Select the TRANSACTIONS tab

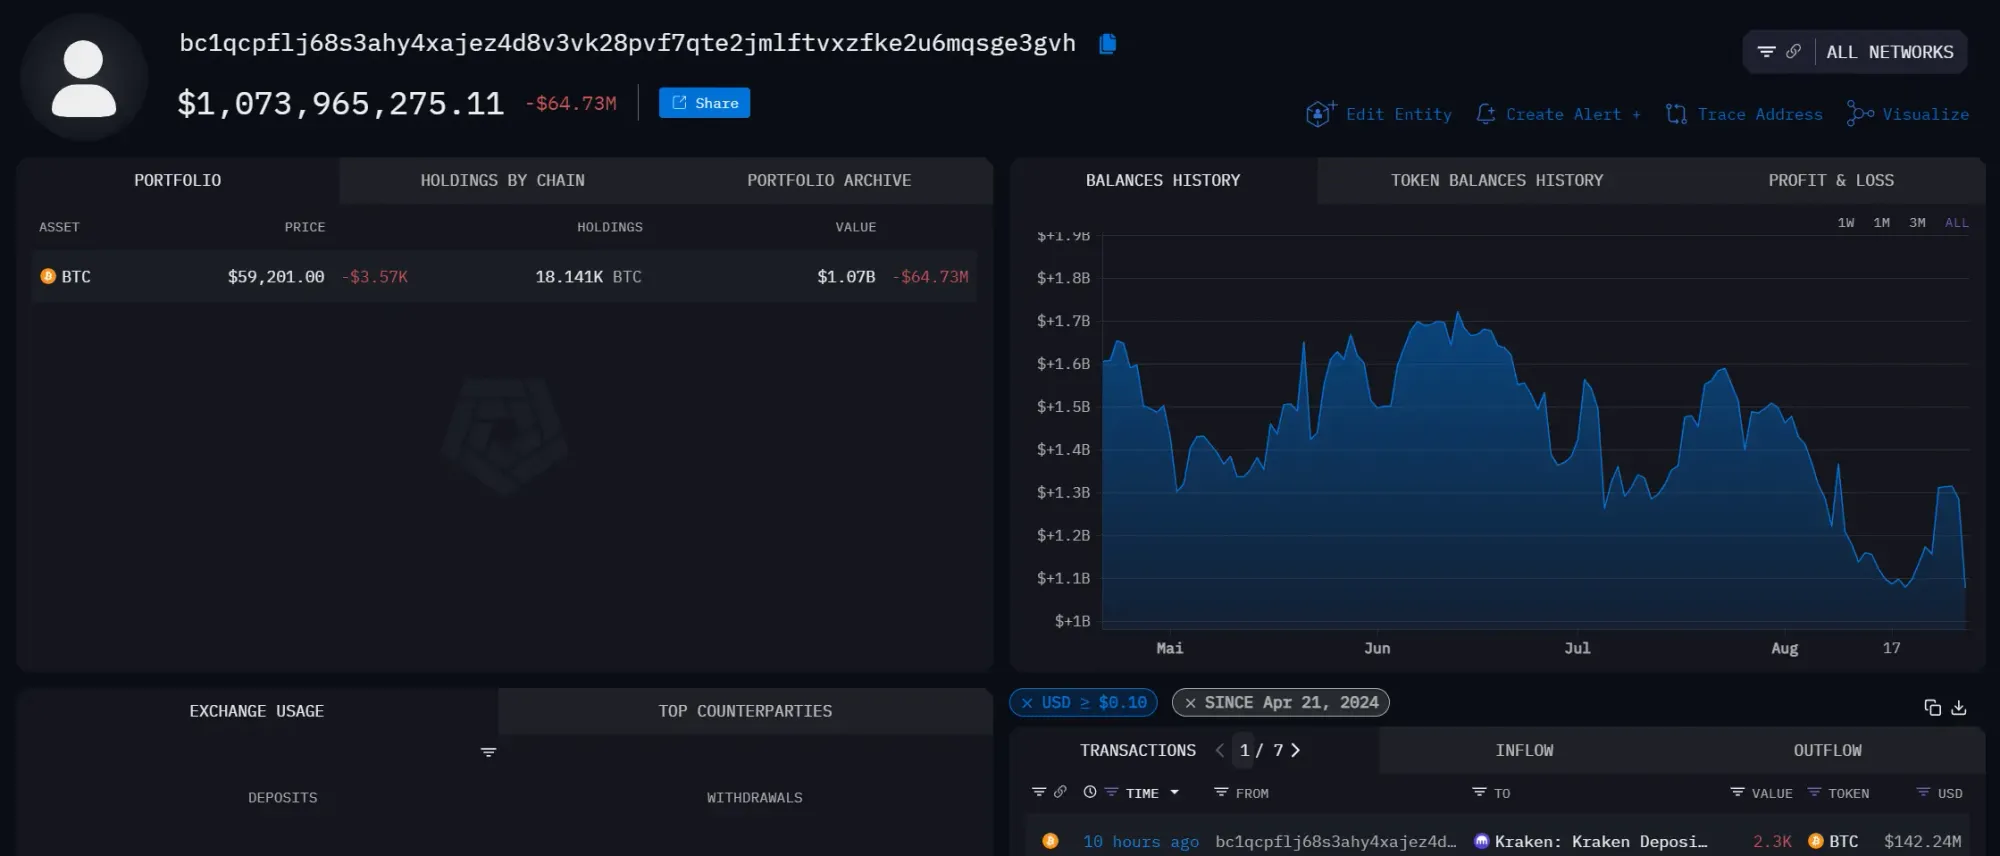(x=1138, y=750)
